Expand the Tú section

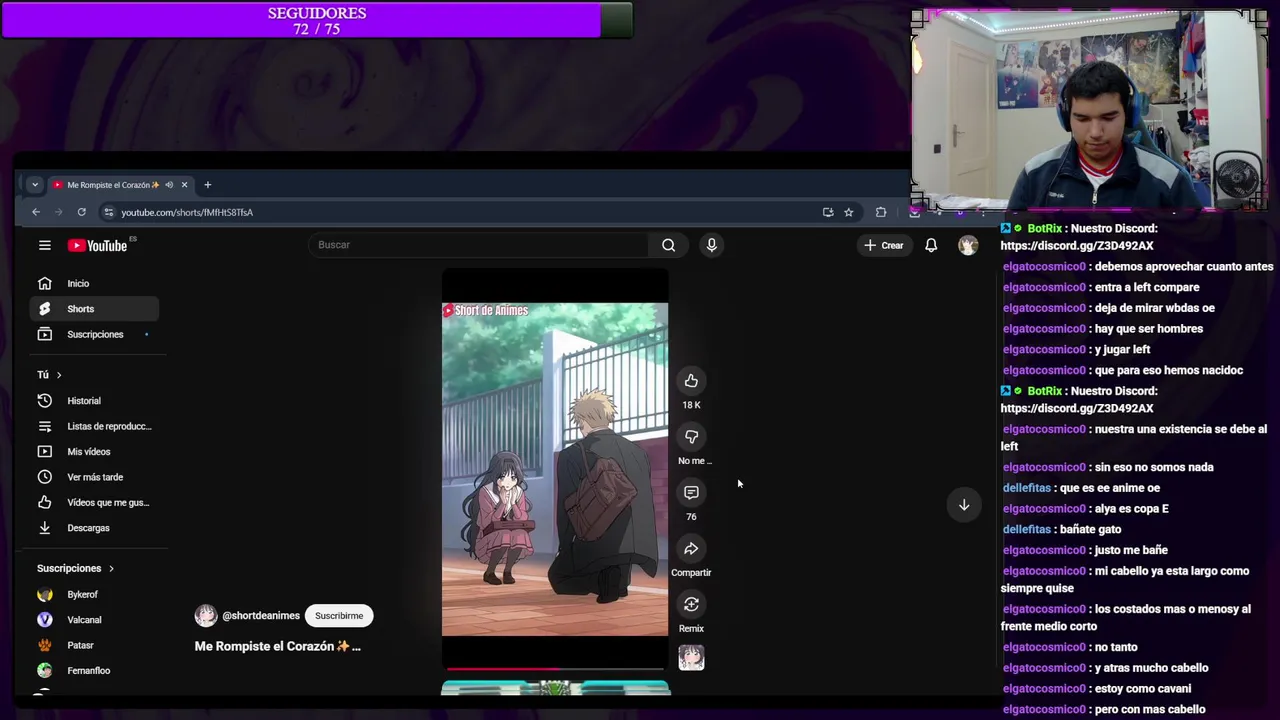coord(50,375)
